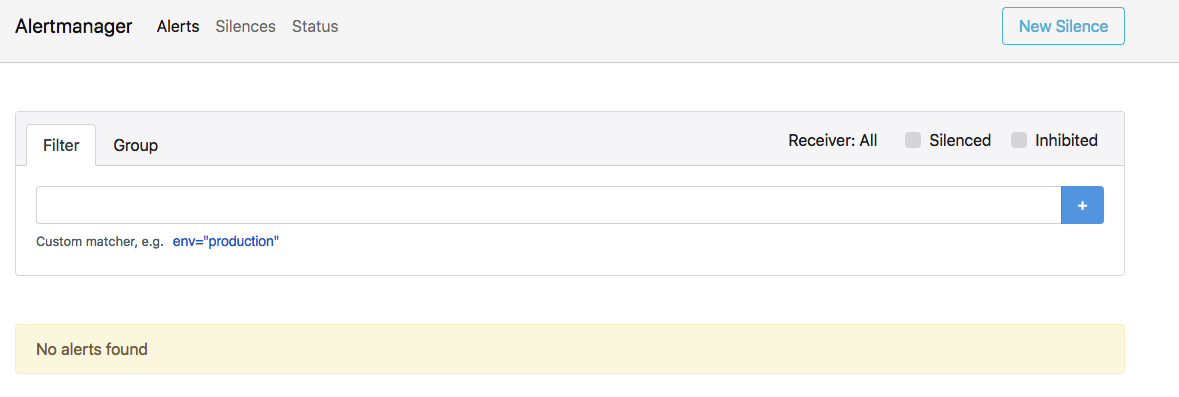Select the No alerts found banner

(570, 349)
